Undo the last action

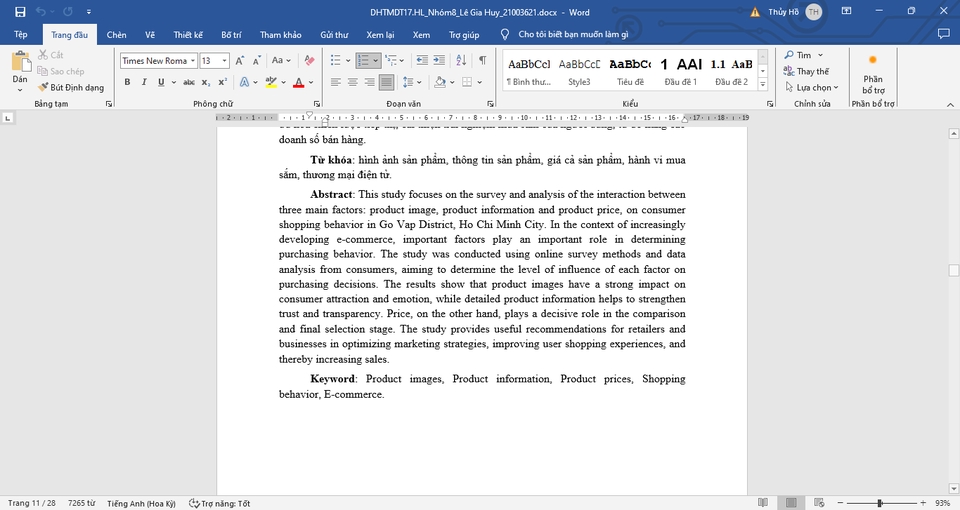[x=41, y=12]
